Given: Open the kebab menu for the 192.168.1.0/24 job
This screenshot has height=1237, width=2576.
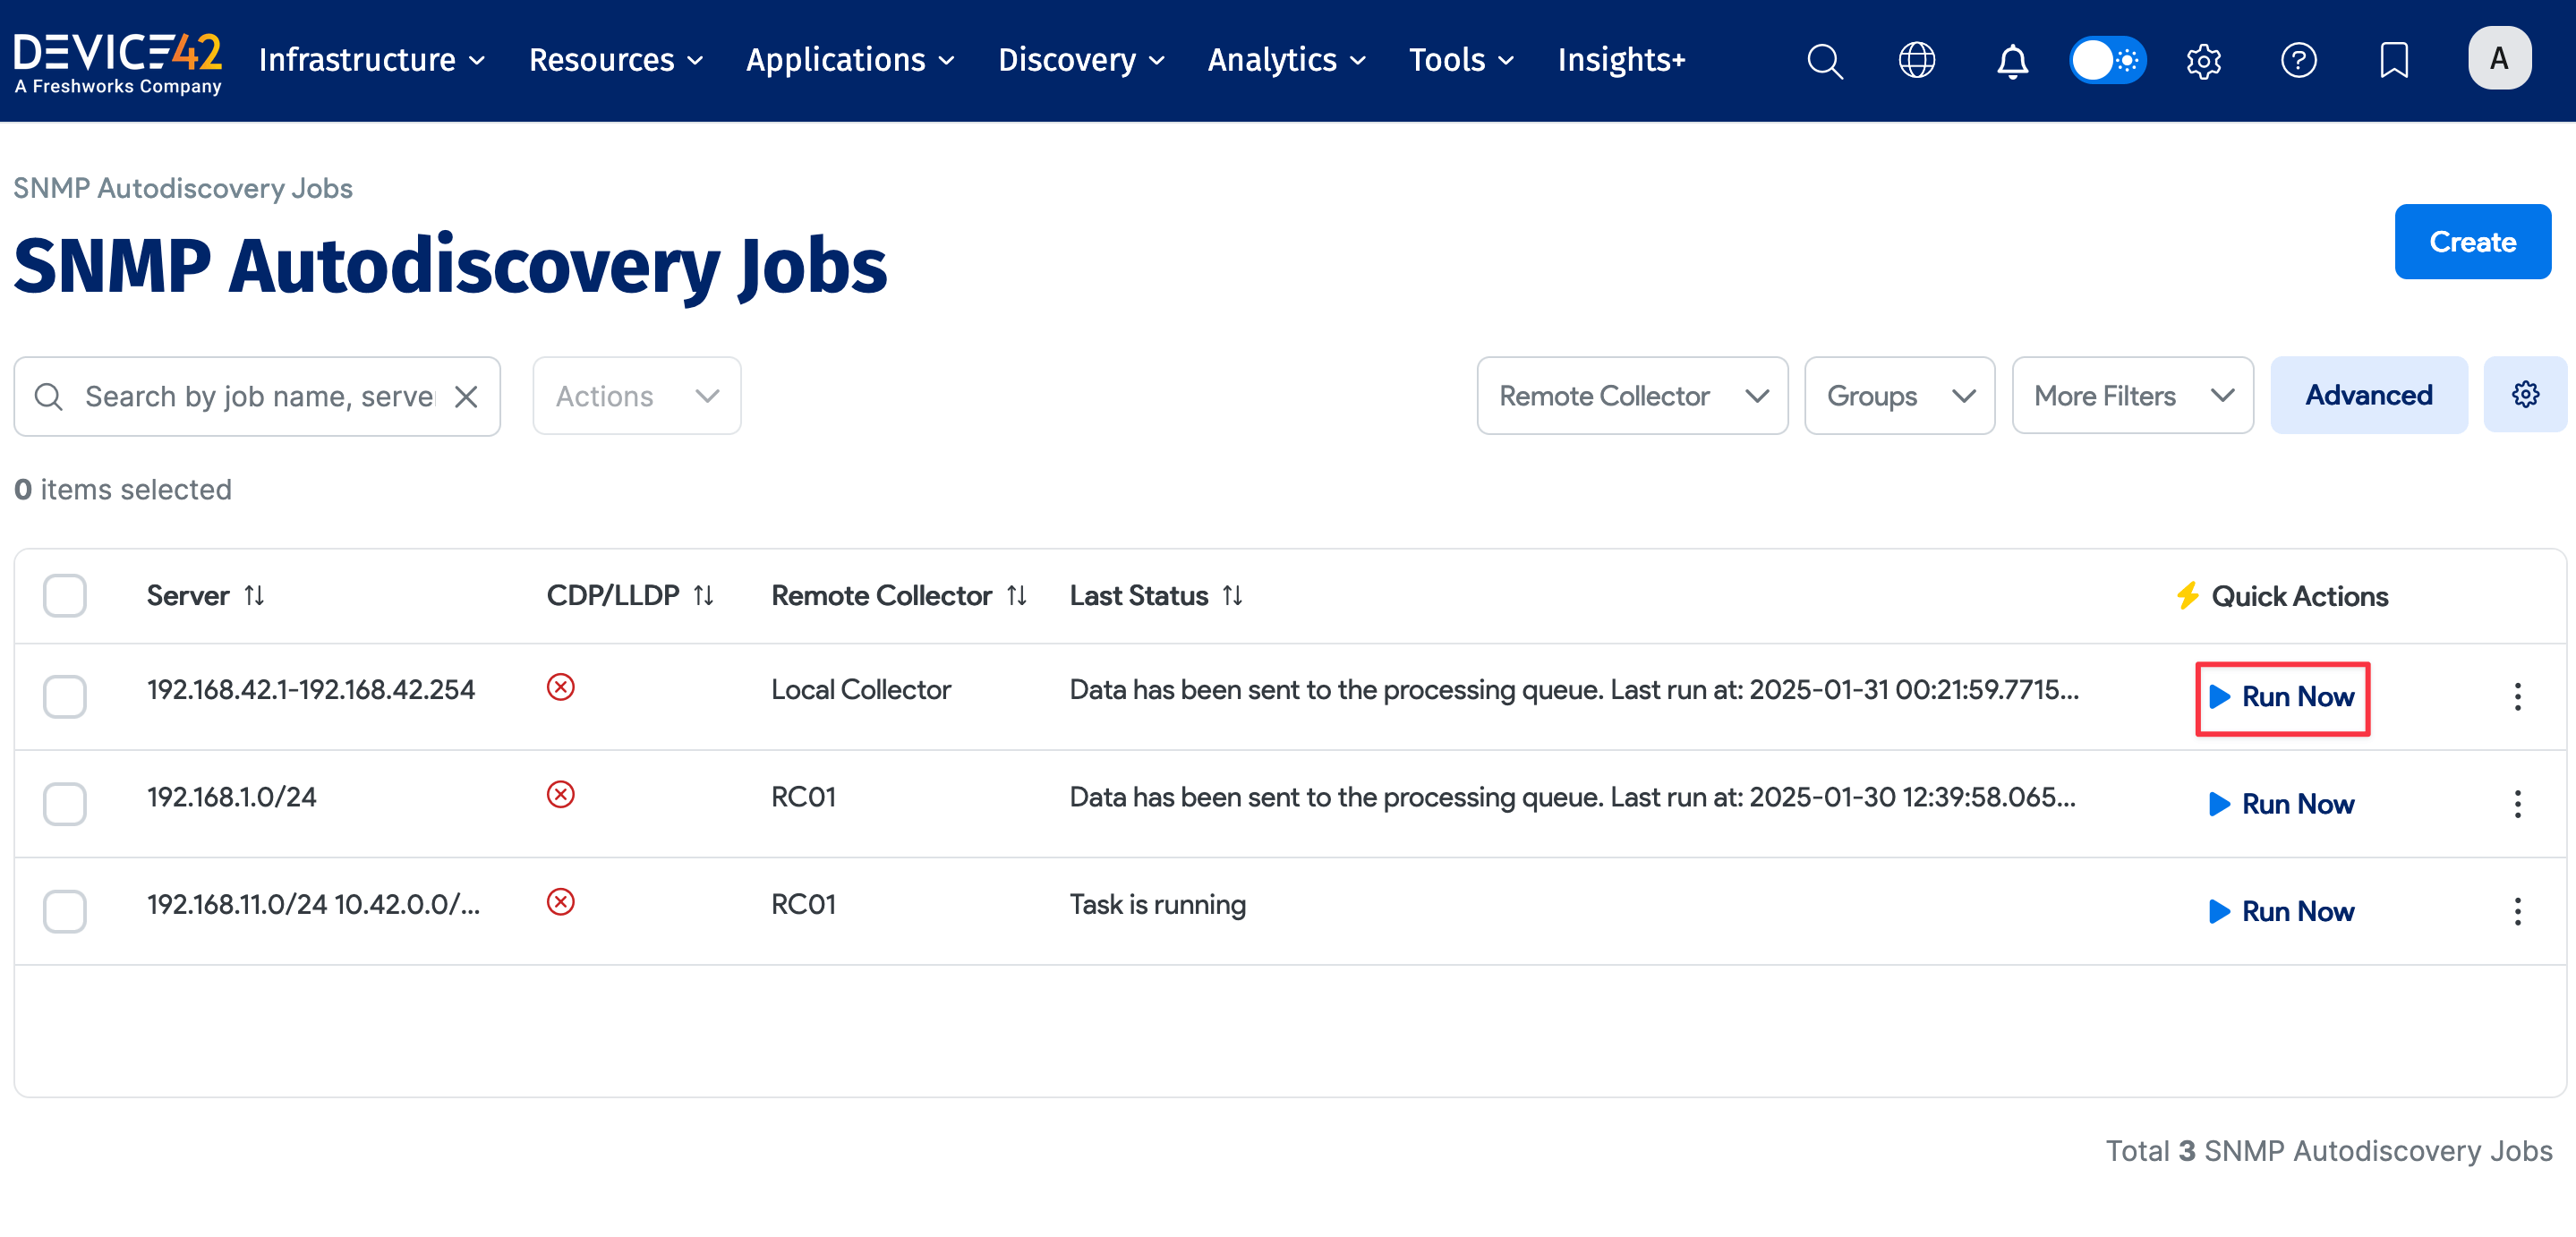Looking at the screenshot, I should pos(2517,803).
